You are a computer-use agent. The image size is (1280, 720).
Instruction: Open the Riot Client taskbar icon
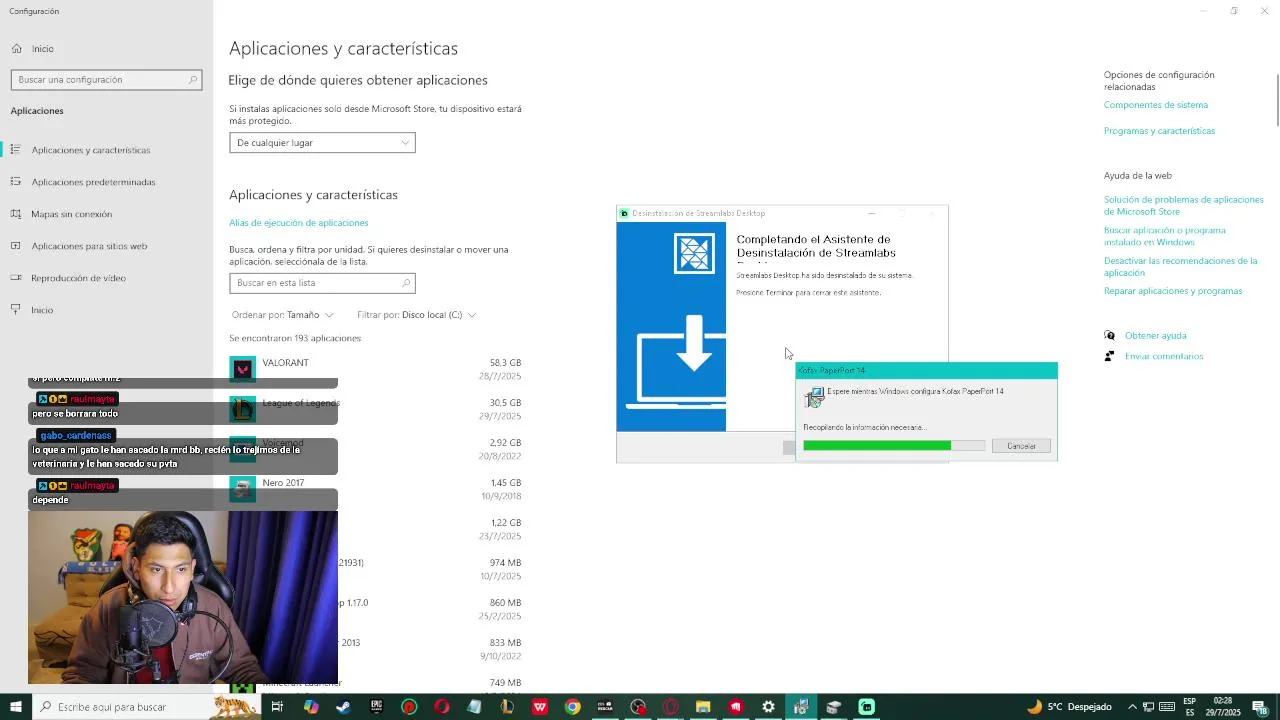[736, 707]
